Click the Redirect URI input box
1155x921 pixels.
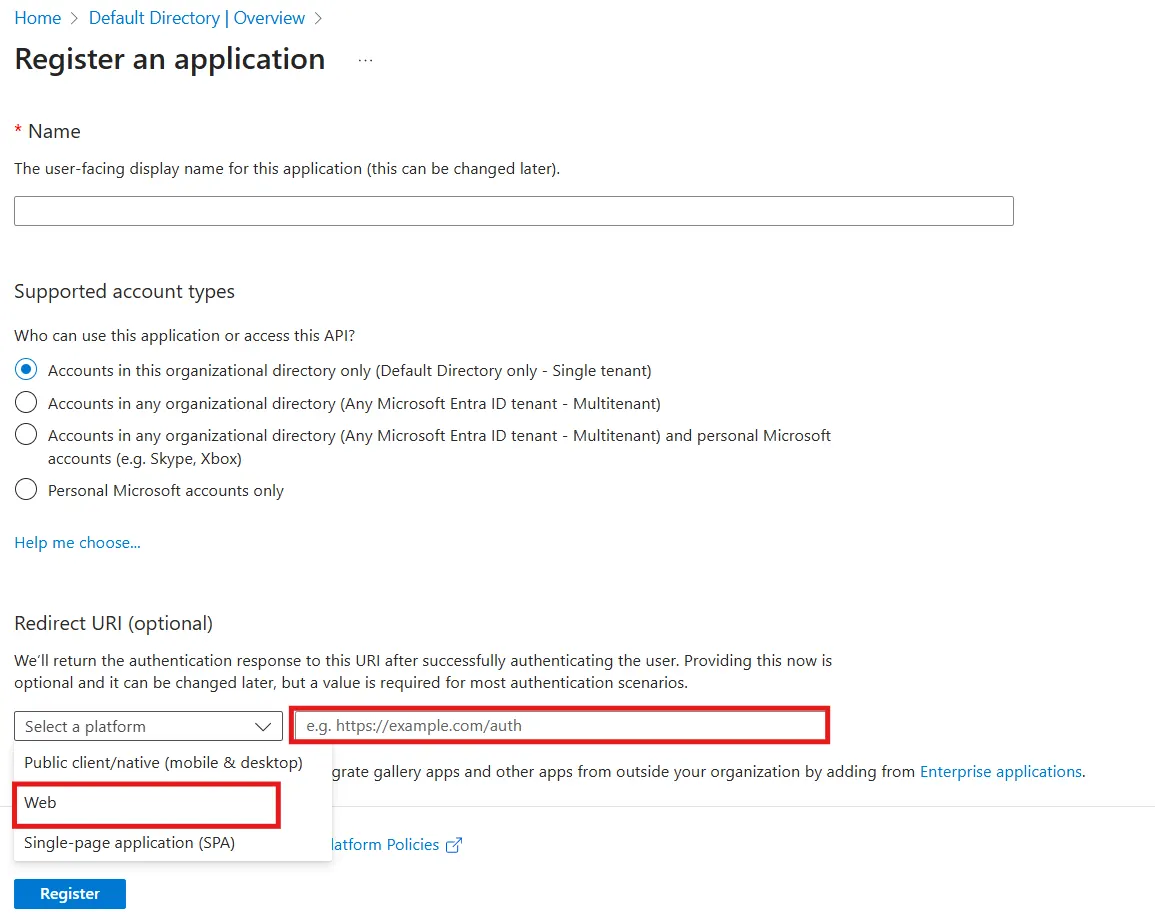tap(559, 725)
